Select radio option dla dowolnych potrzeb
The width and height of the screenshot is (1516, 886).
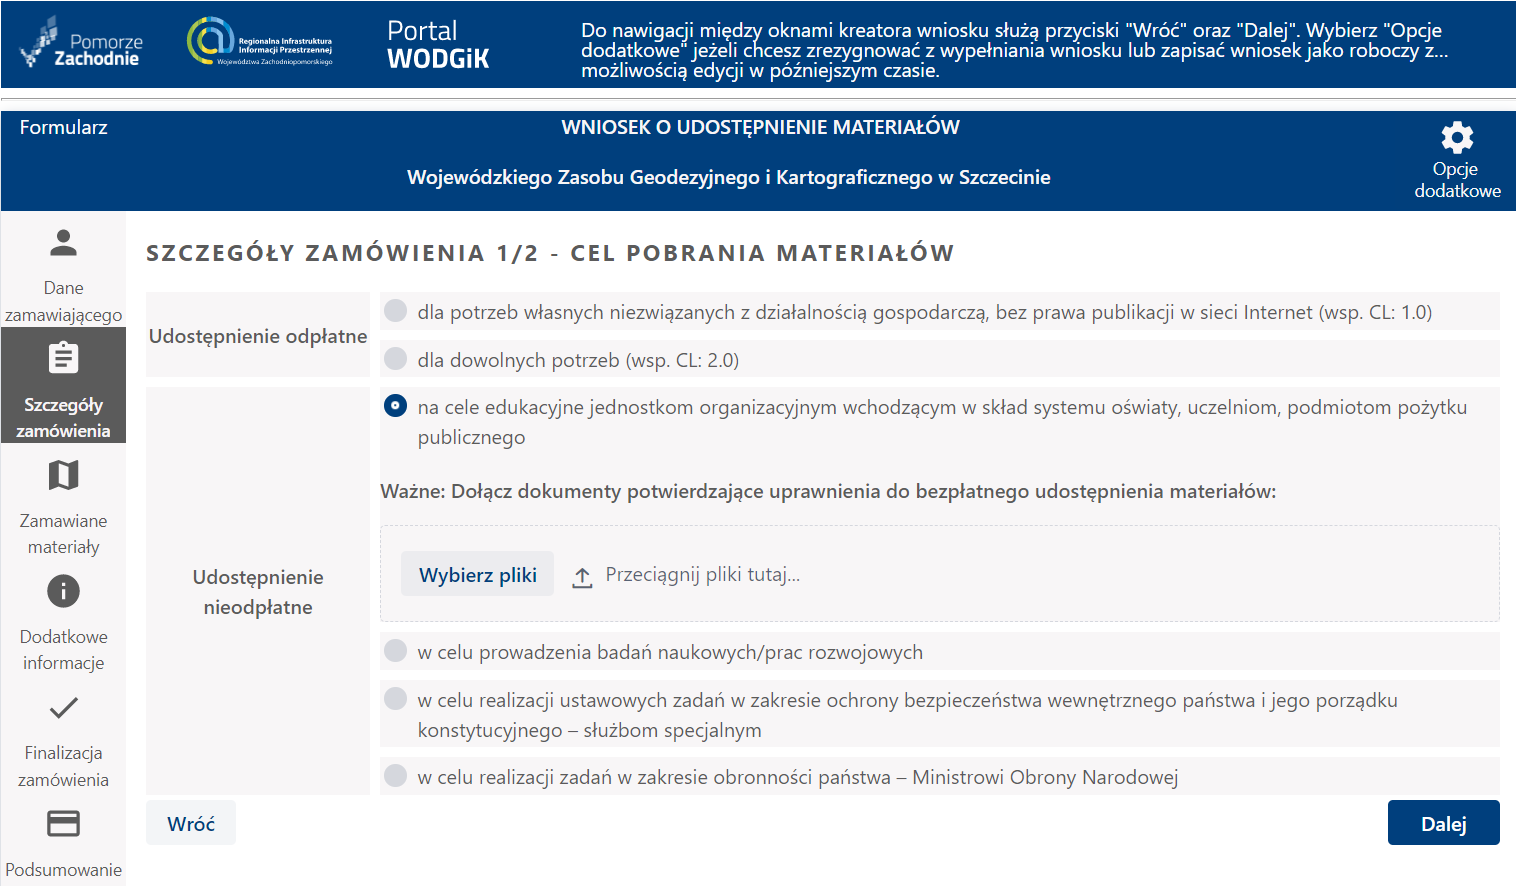pos(395,359)
